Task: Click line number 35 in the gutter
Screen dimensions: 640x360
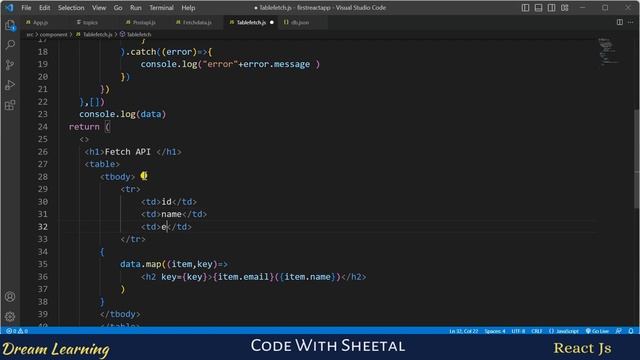Action: click(43, 264)
